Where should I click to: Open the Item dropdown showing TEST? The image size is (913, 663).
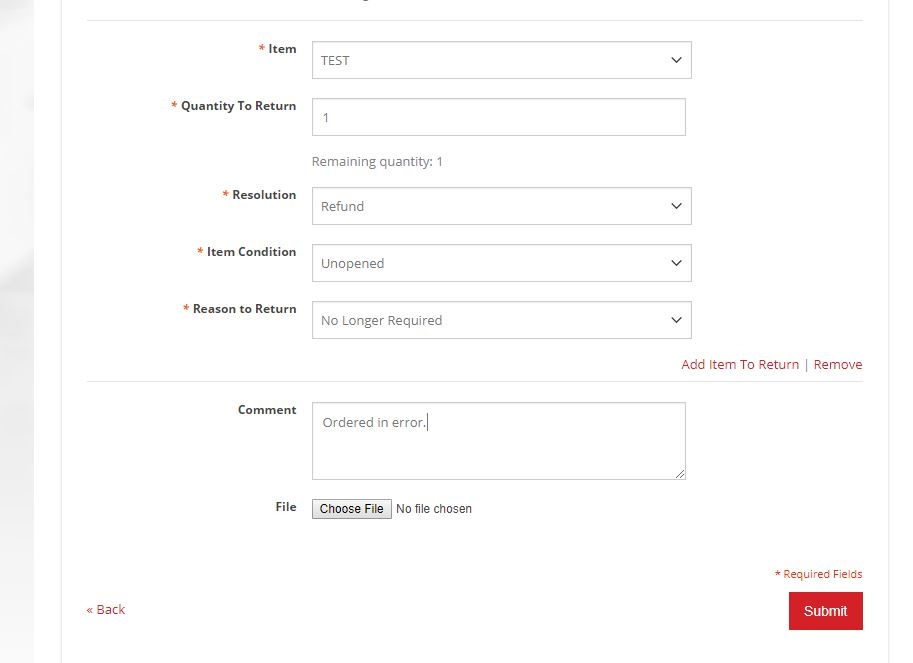[501, 60]
